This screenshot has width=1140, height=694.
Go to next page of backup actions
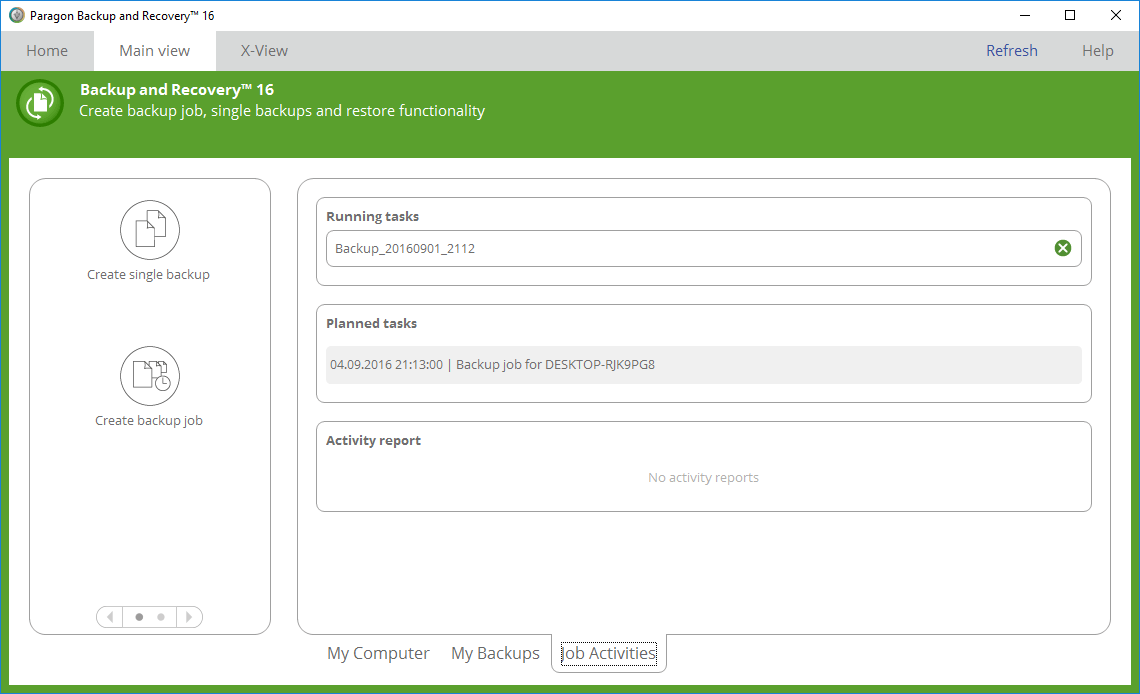189,617
